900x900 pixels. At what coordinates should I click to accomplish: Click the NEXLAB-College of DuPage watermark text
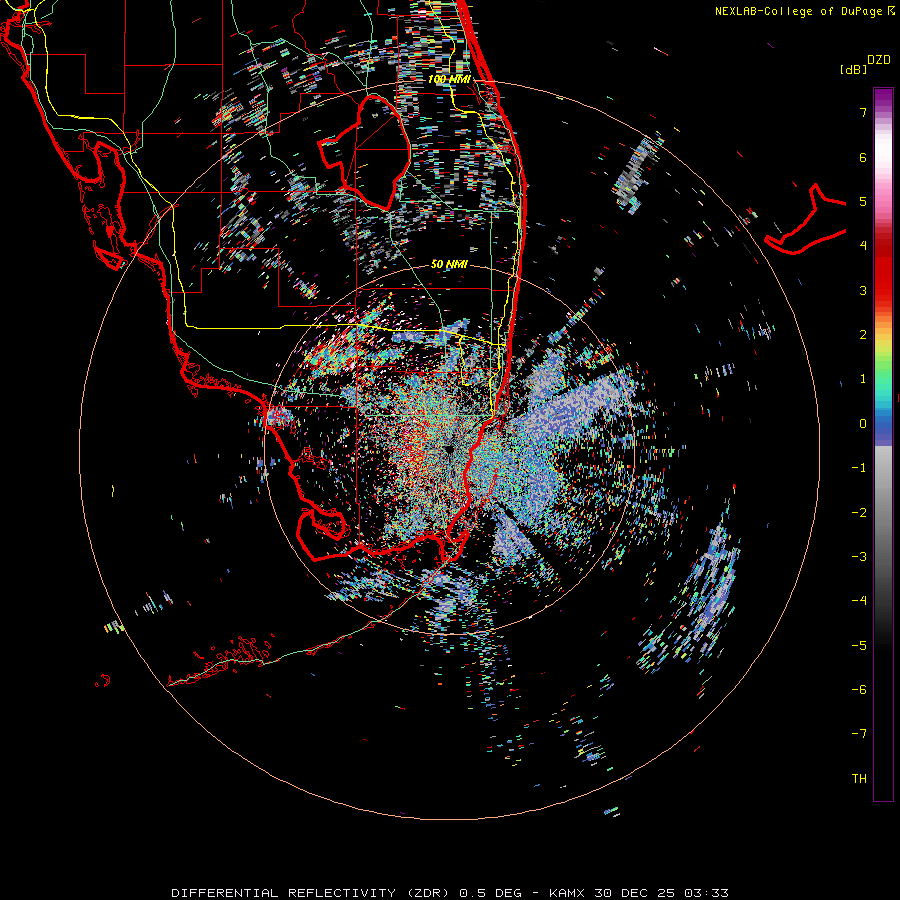[805, 11]
